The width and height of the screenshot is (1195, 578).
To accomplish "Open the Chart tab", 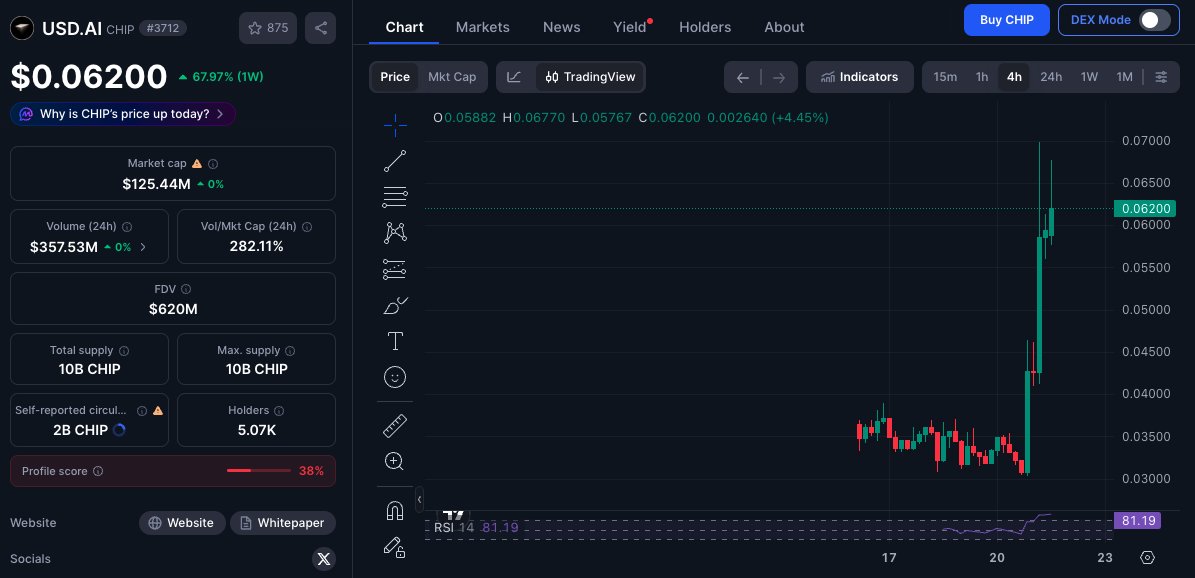I will point(404,27).
